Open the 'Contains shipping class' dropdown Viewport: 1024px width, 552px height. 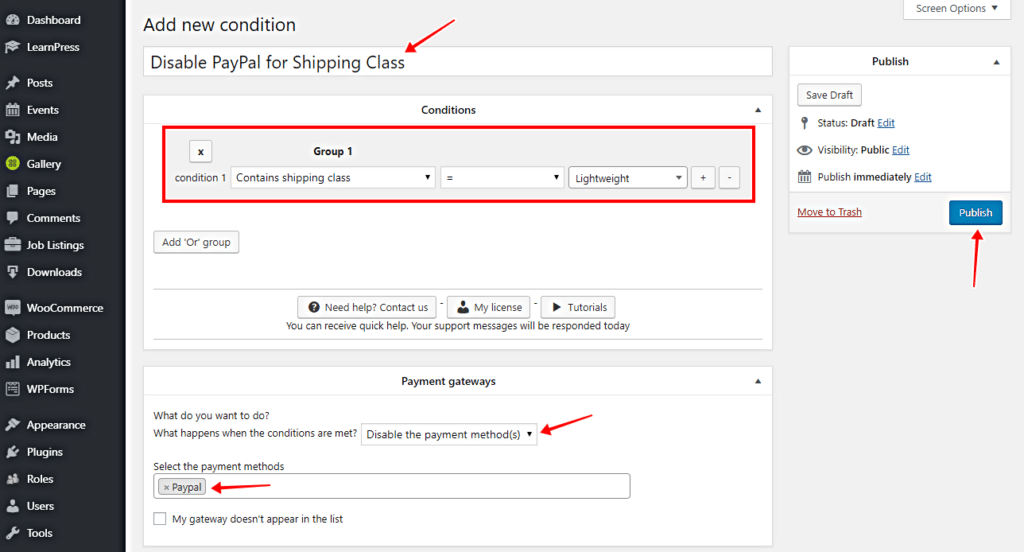point(332,178)
